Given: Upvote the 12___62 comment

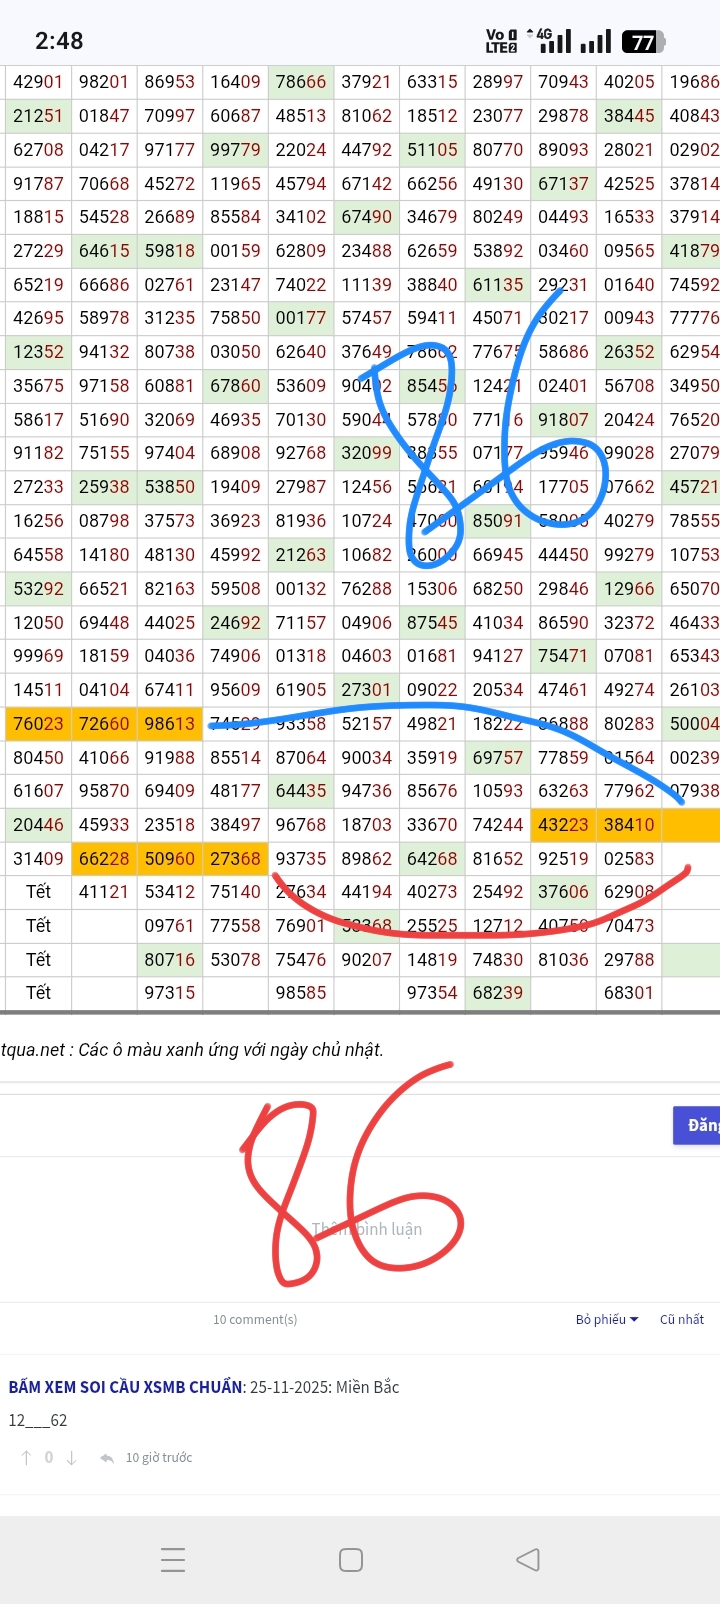Looking at the screenshot, I should [x=26, y=1458].
